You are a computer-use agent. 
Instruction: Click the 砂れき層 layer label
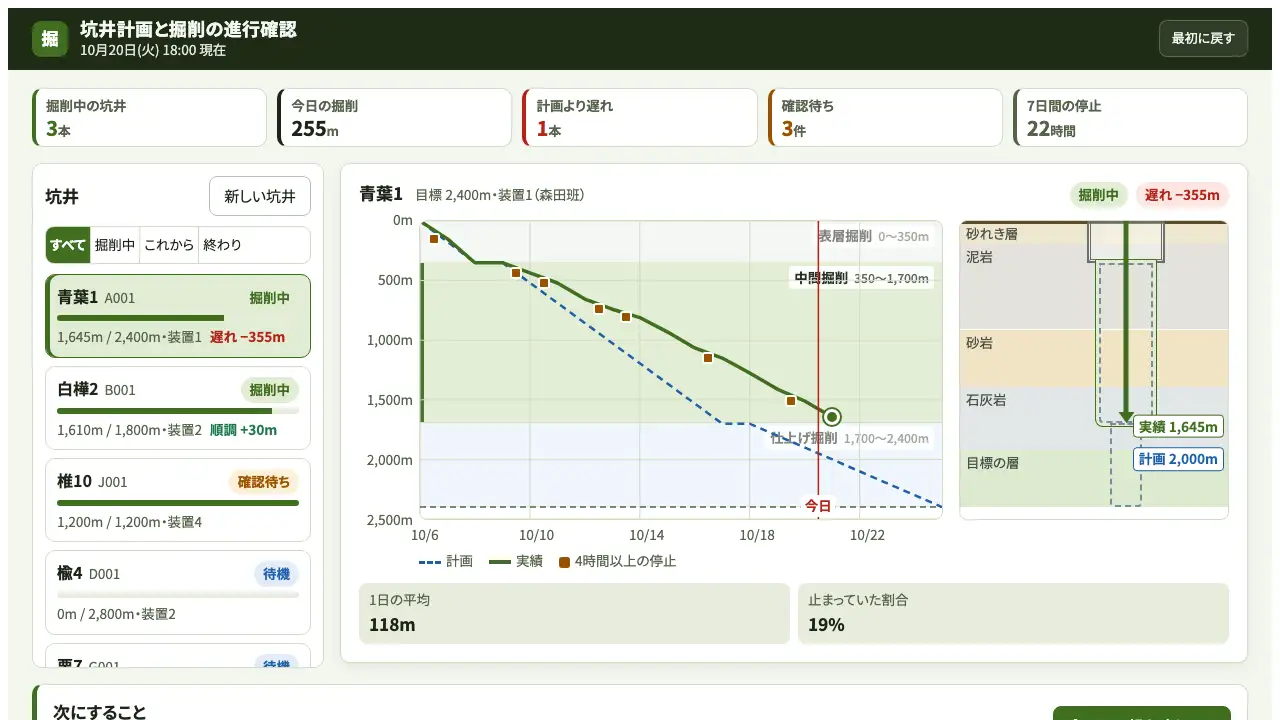(x=991, y=234)
